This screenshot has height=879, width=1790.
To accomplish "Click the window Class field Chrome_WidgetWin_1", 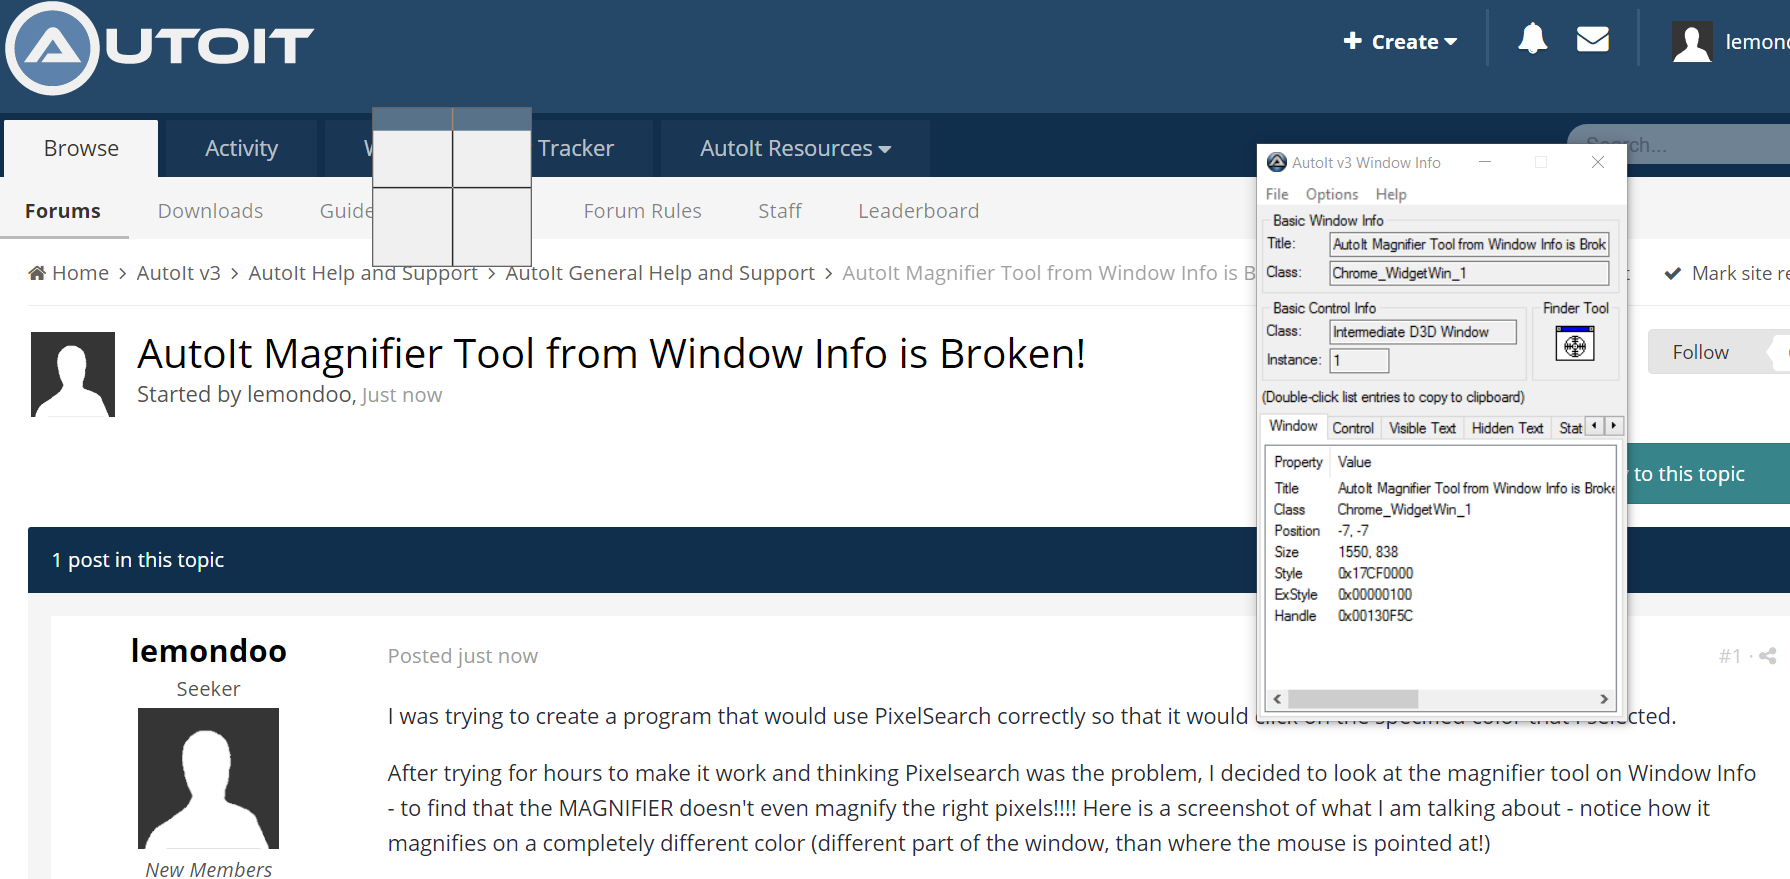I will [x=1469, y=273].
